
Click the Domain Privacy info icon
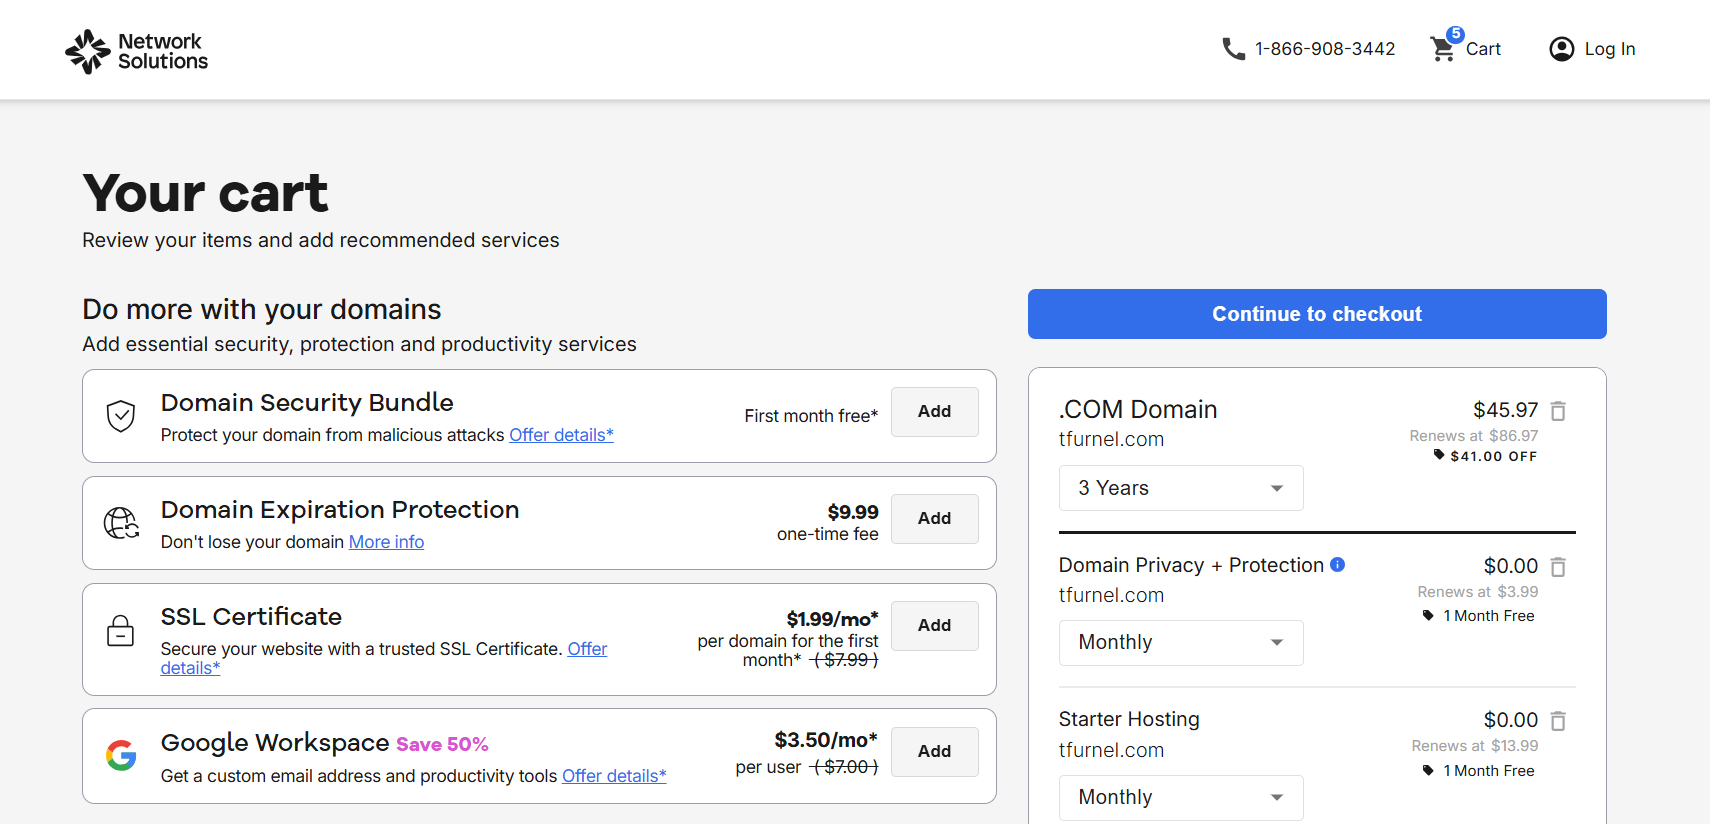1337,565
